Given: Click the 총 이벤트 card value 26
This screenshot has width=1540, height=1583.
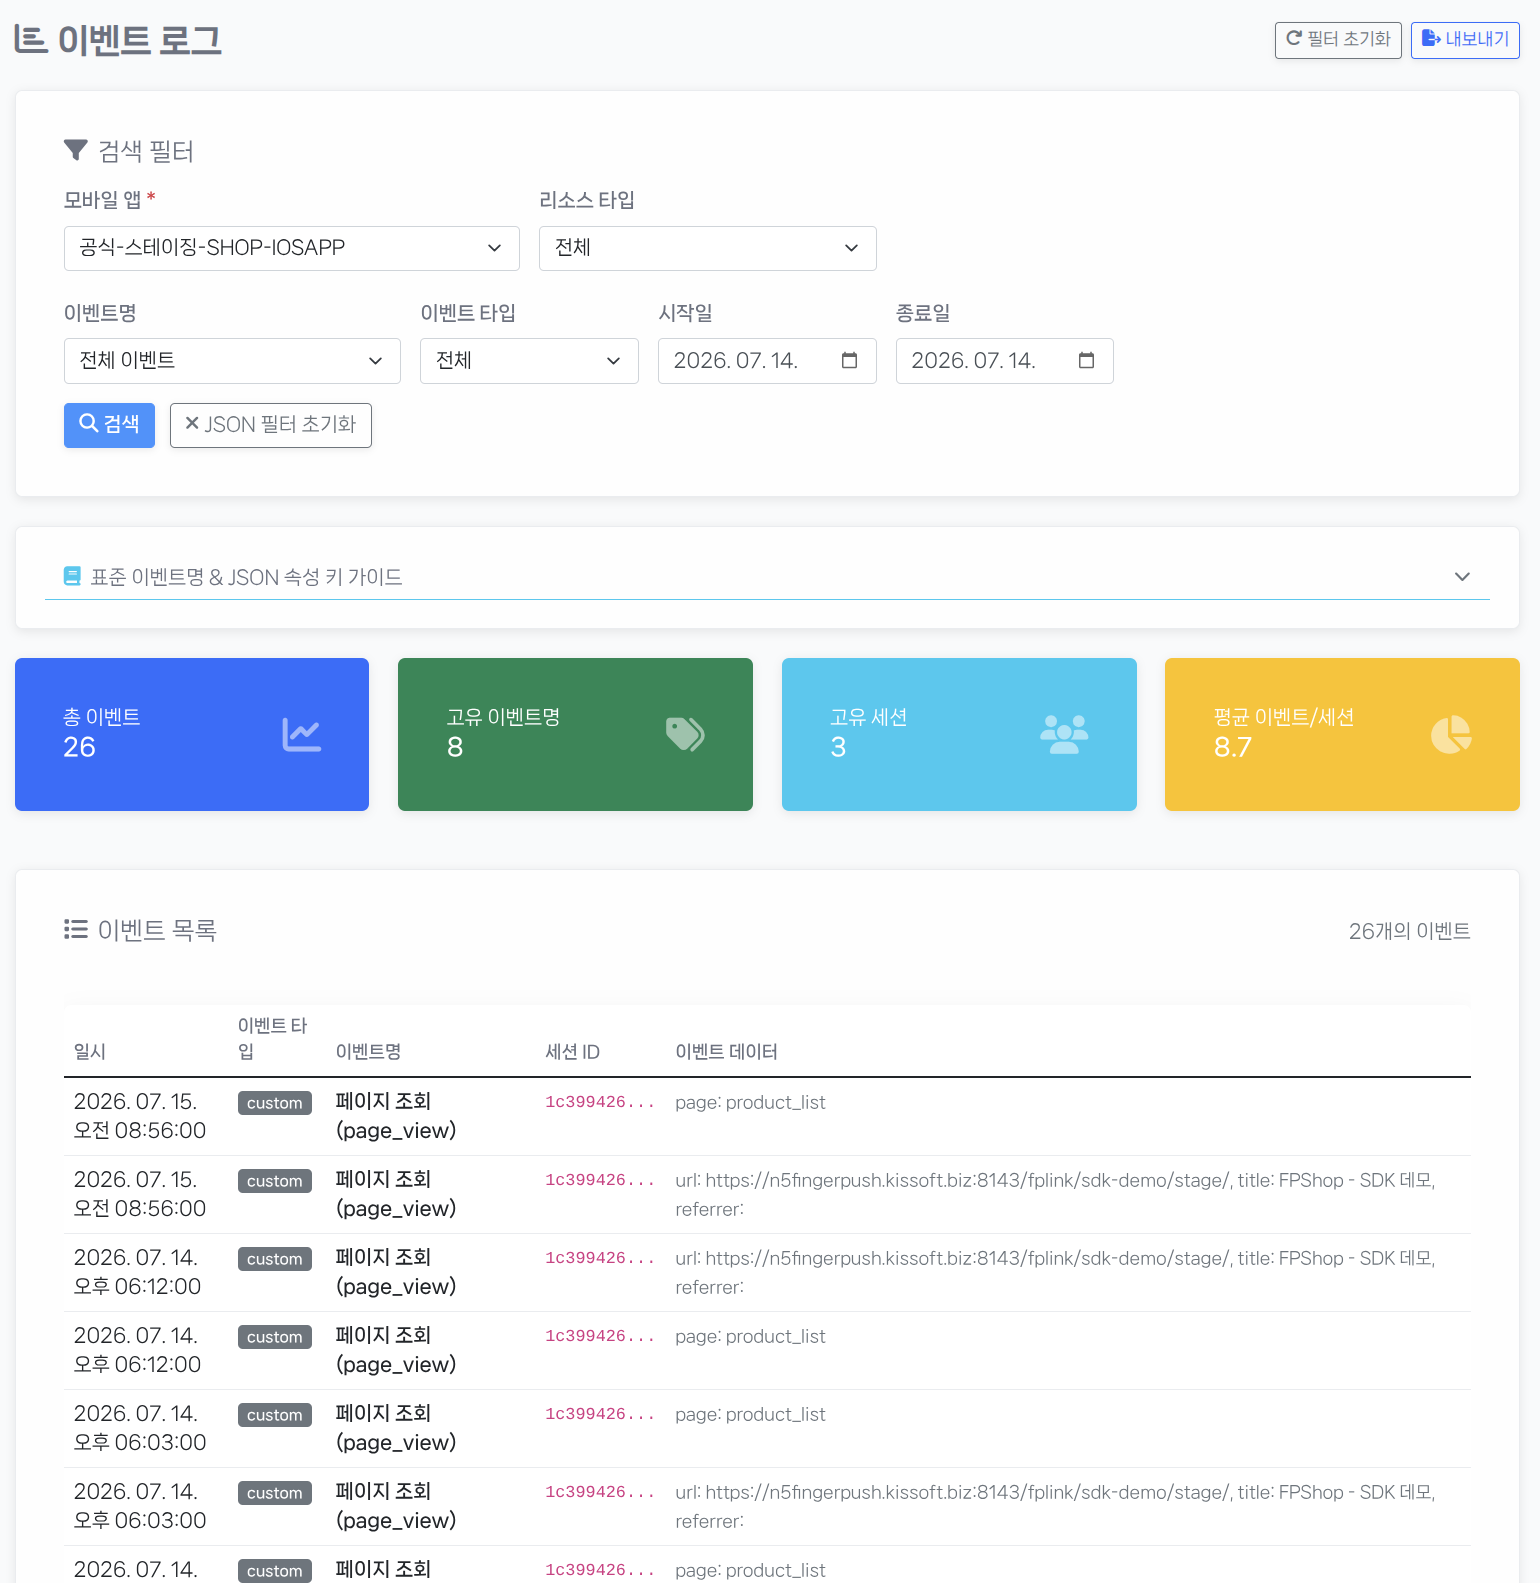Looking at the screenshot, I should pyautogui.click(x=80, y=748).
